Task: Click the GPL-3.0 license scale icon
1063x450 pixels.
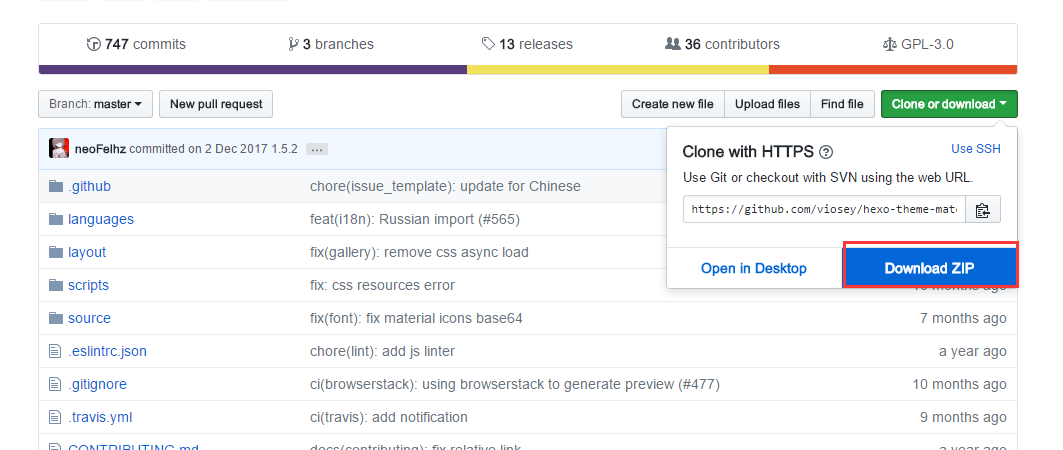Action: (x=890, y=44)
